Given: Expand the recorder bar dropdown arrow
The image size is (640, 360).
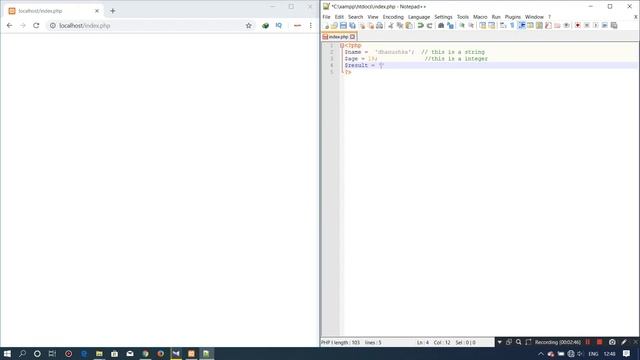Looking at the screenshot, I should (x=499, y=342).
